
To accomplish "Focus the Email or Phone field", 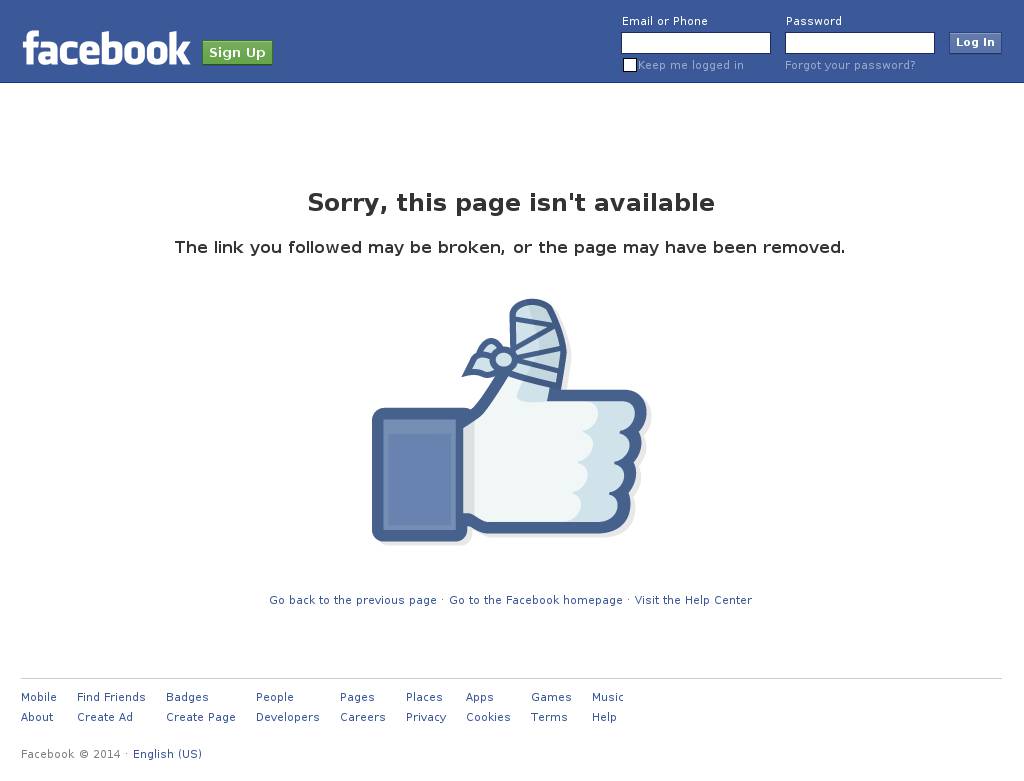I will point(696,43).
